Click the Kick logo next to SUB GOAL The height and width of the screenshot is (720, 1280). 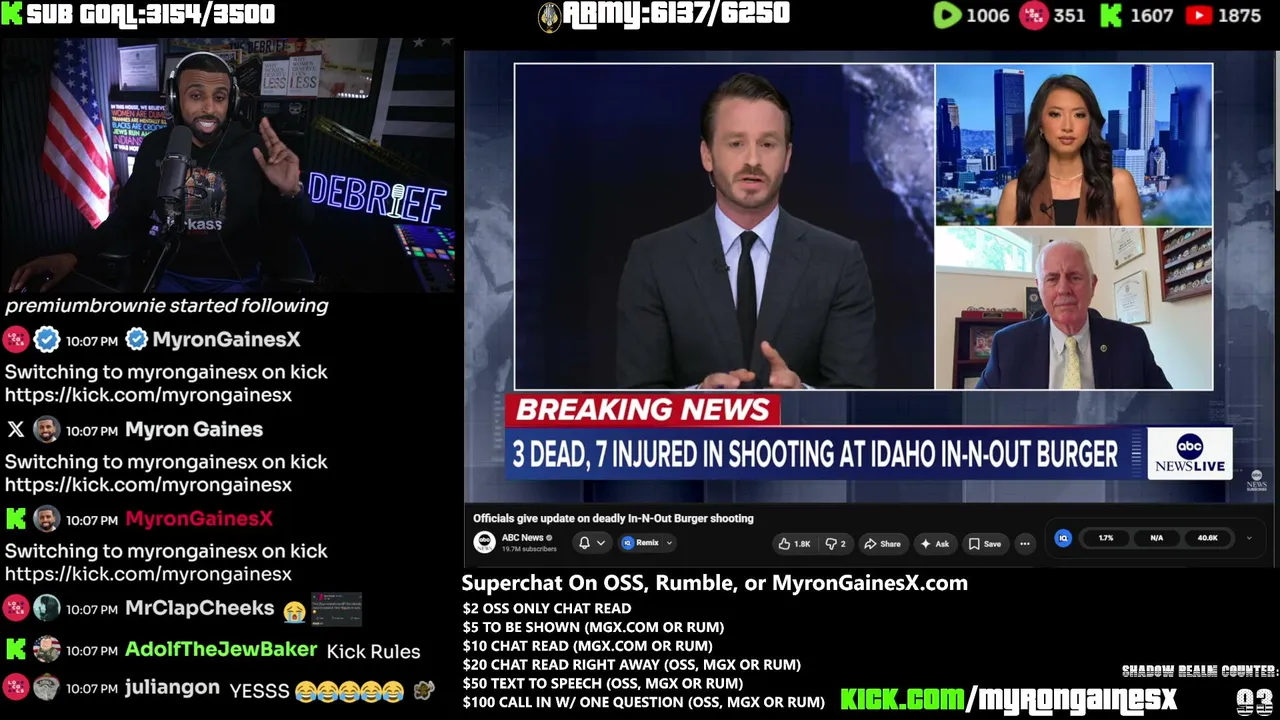[x=11, y=14]
